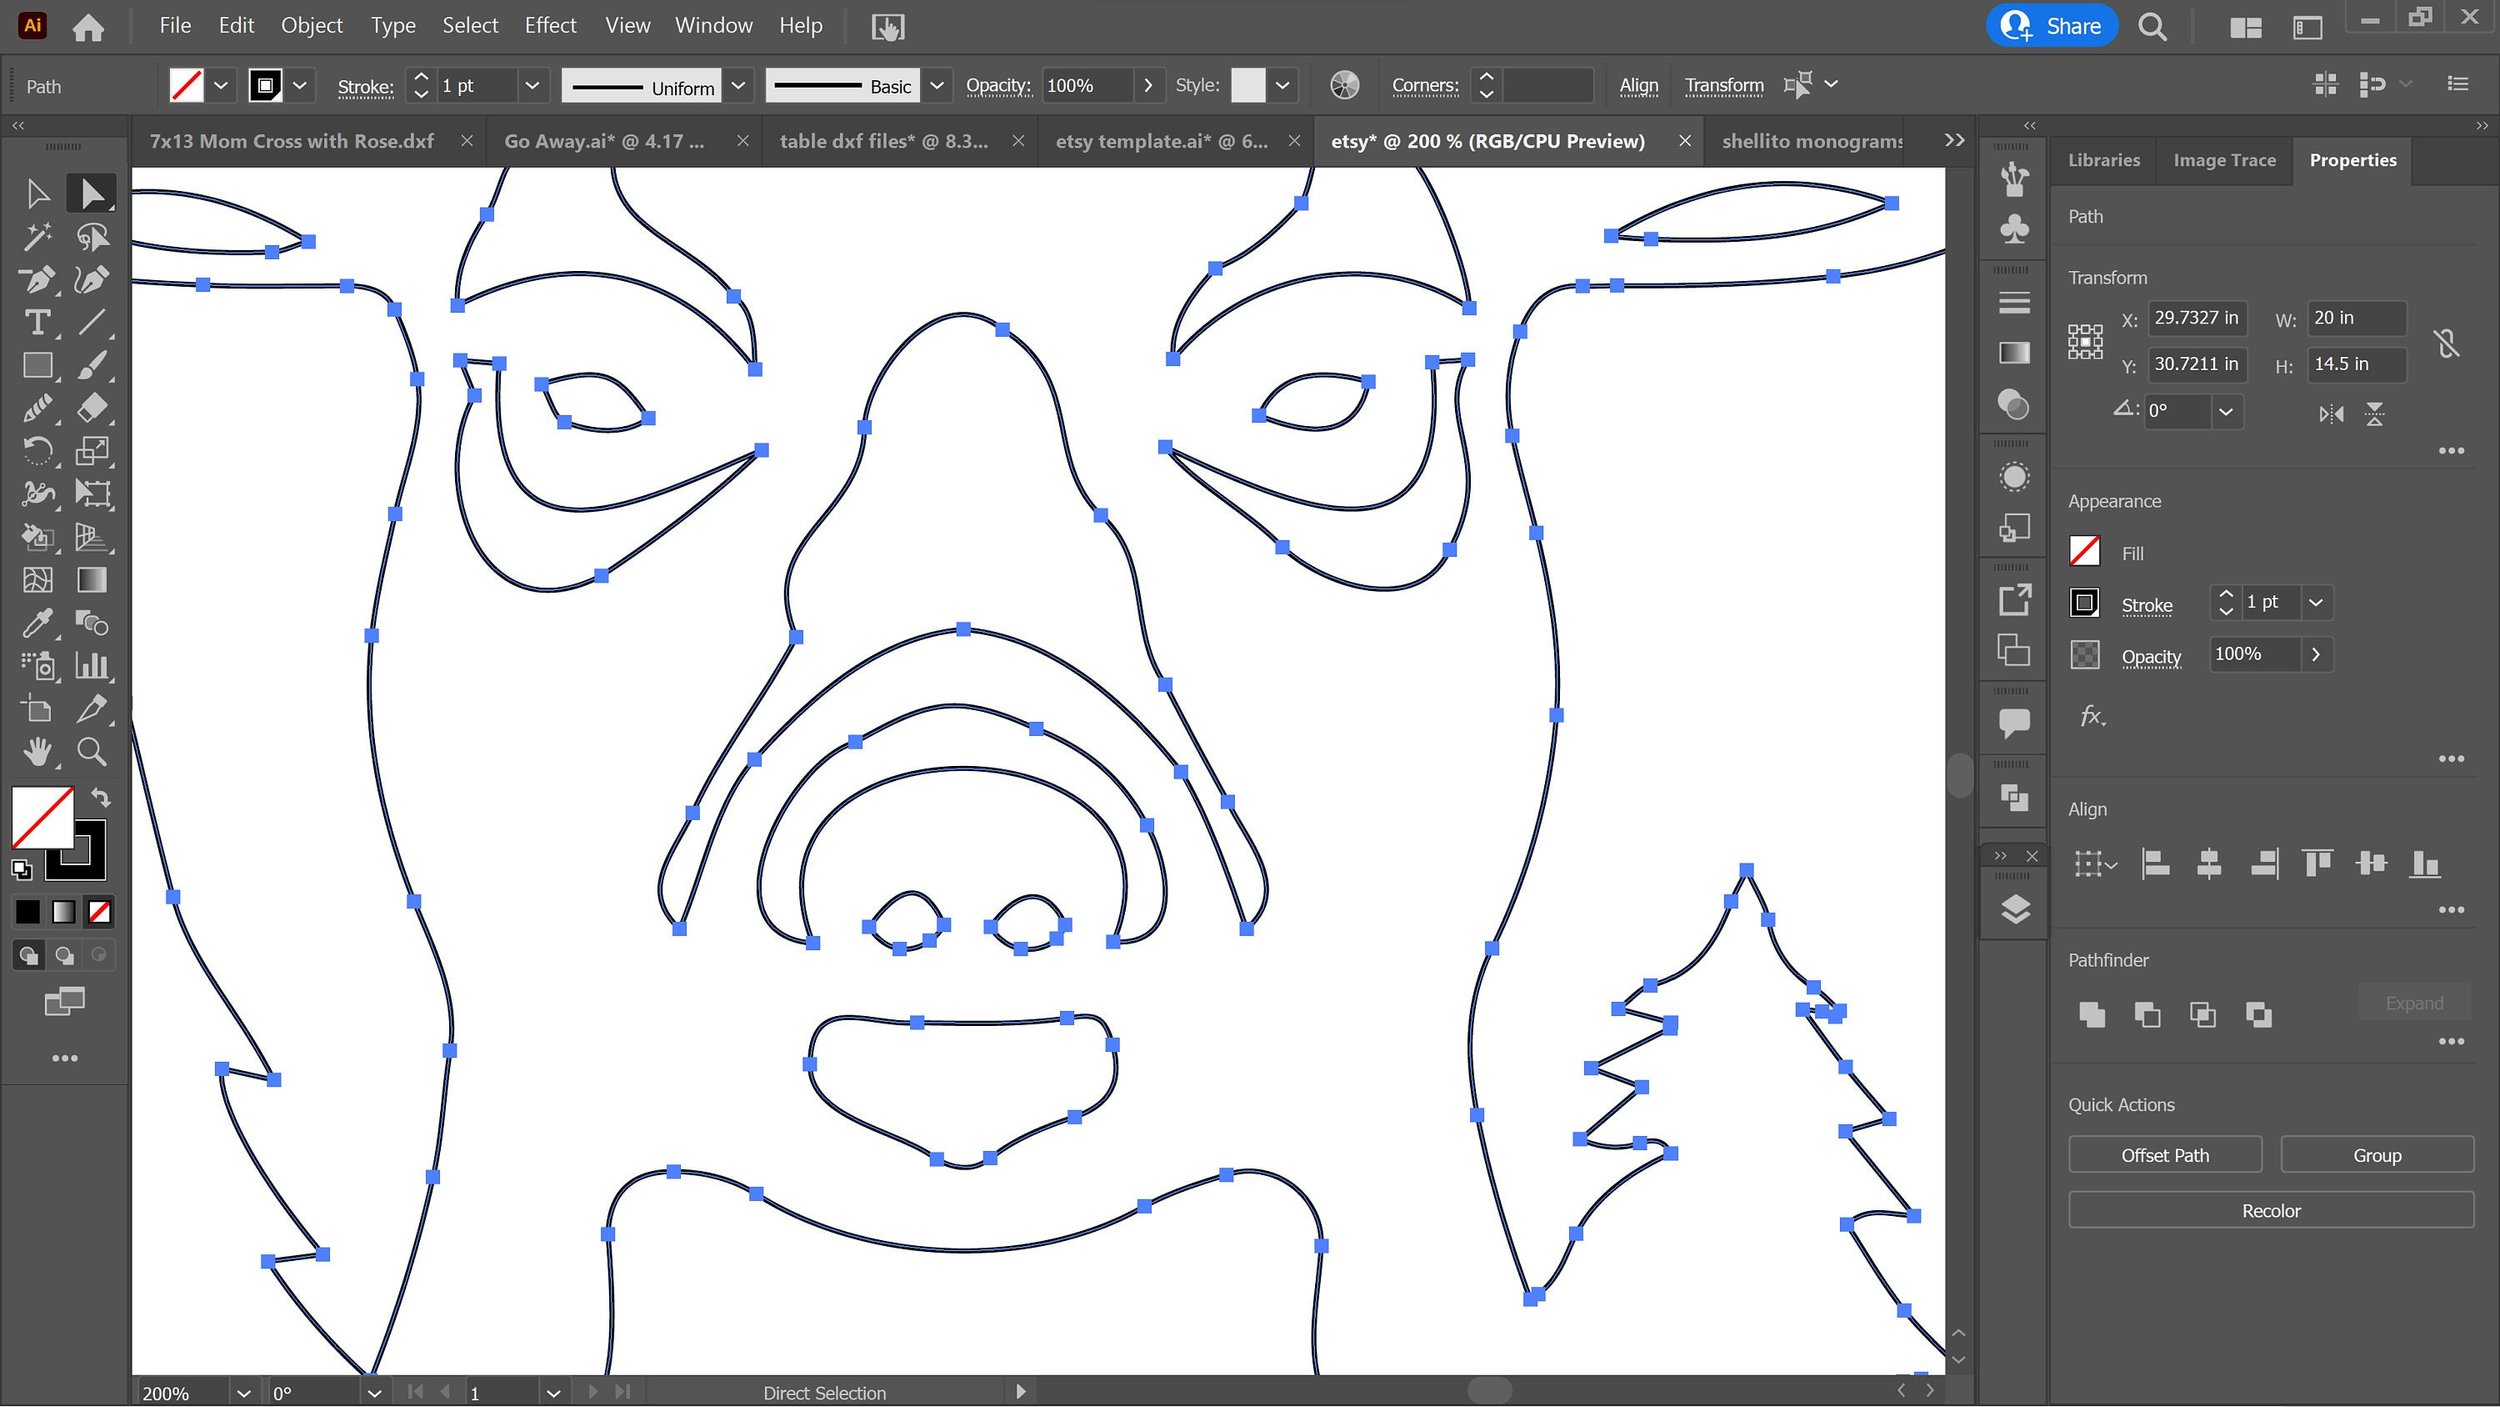Open the fill color dropdown in control bar
This screenshot has width=2500, height=1407.
[x=221, y=86]
